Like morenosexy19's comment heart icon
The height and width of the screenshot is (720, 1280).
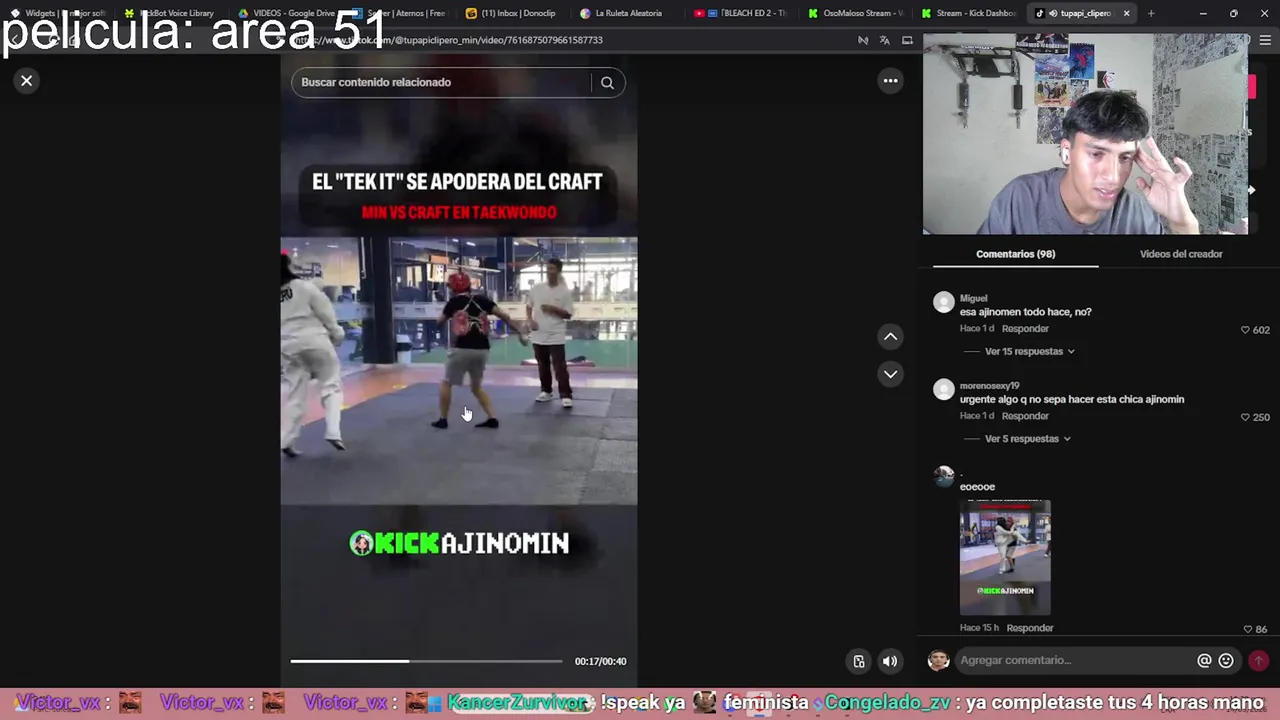click(x=1245, y=417)
